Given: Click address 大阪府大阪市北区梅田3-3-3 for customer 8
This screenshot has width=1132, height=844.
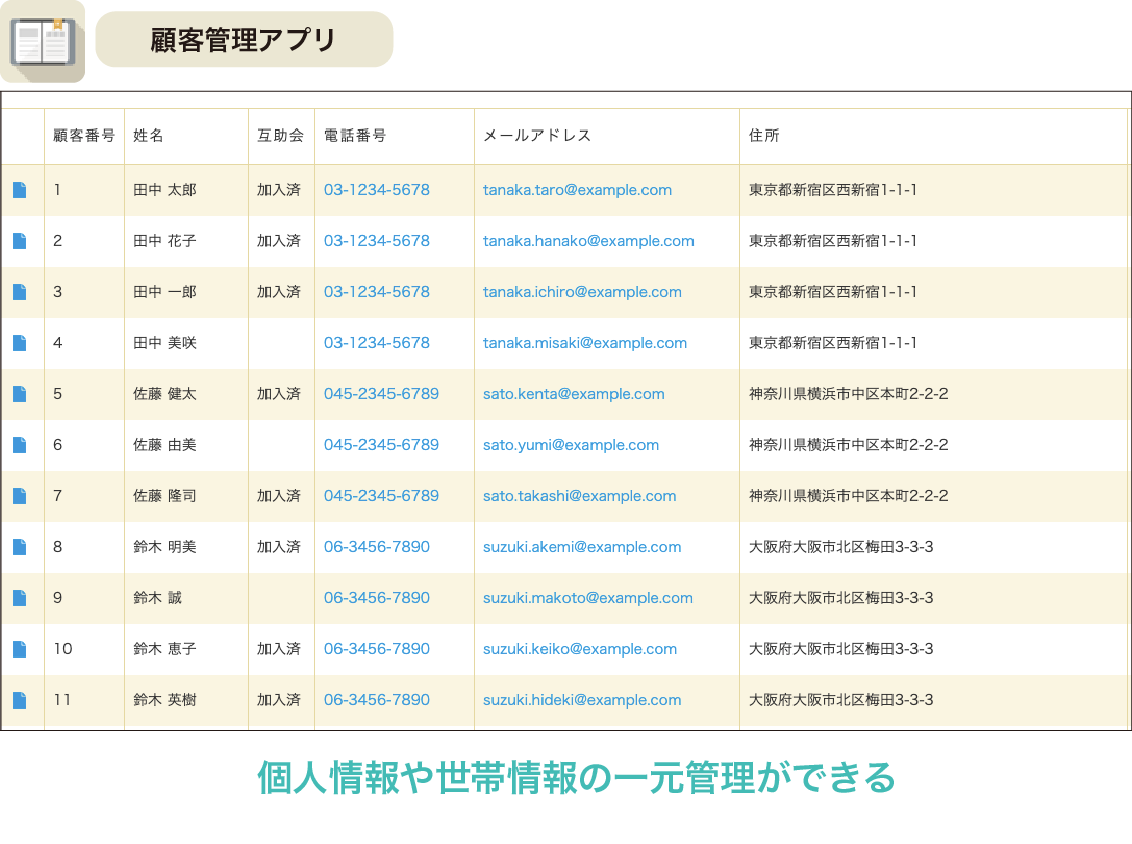Looking at the screenshot, I should point(841,547).
